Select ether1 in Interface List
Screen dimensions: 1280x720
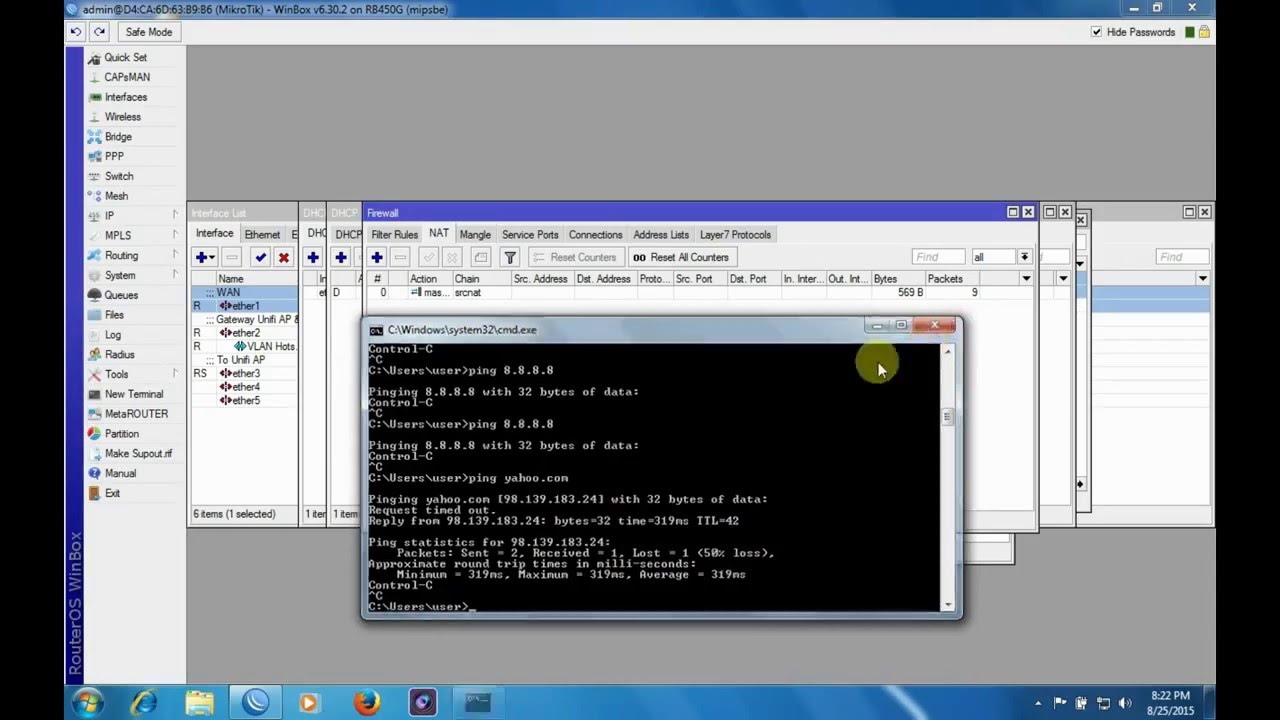pyautogui.click(x=245, y=306)
